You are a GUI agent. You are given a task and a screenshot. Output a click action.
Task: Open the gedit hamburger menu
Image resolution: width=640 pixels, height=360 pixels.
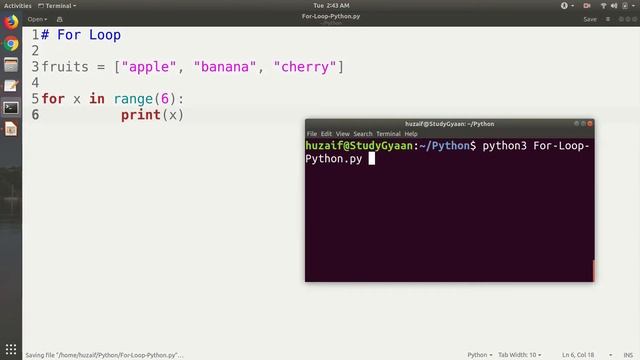(x=608, y=19)
